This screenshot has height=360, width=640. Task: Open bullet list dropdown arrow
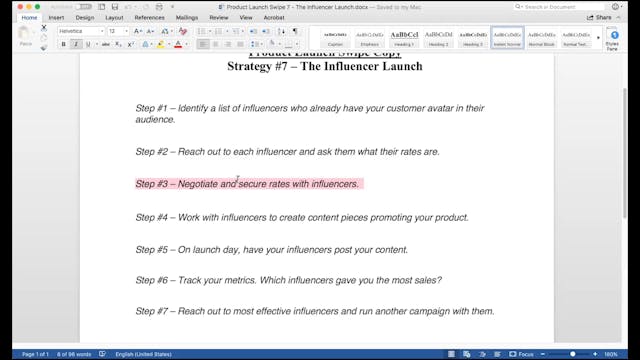coord(210,31)
